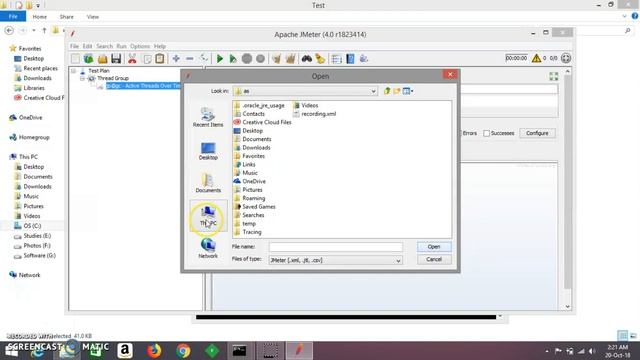Open the View tab in Explorer ribbon
This screenshot has height=360, width=640.
pyautogui.click(x=93, y=17)
